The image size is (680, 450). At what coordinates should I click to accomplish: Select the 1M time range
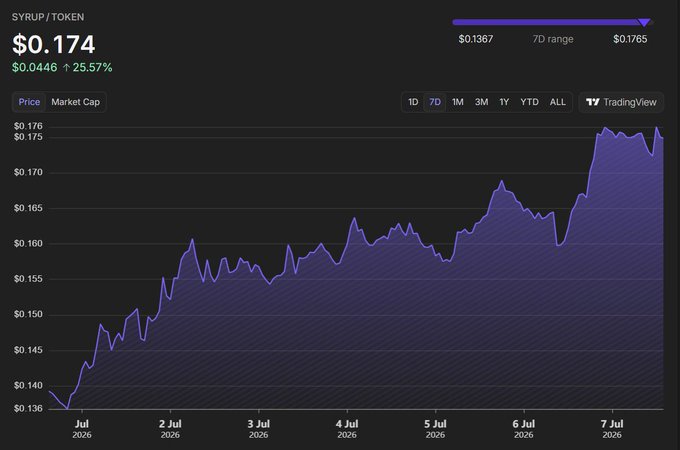point(458,102)
